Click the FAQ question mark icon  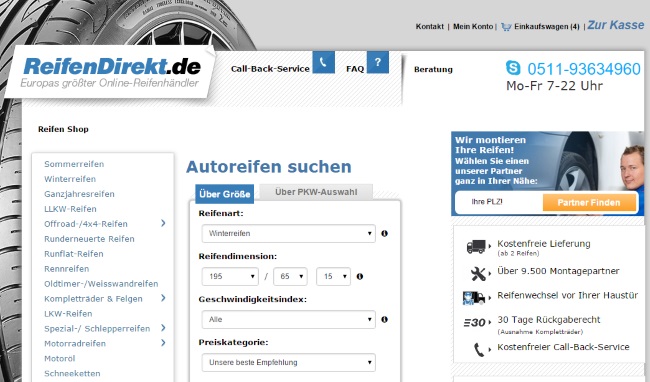(378, 63)
